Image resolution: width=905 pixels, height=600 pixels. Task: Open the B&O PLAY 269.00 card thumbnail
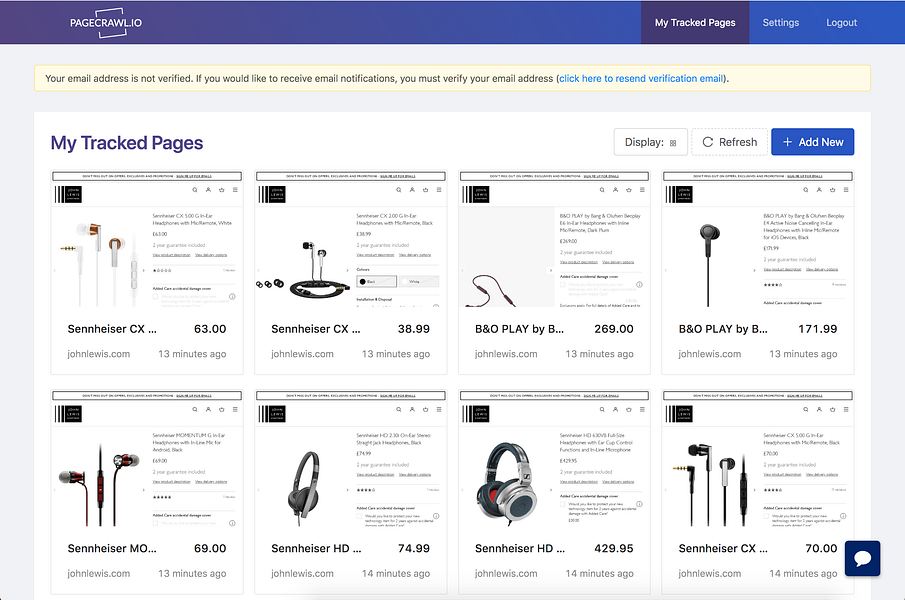(554, 239)
